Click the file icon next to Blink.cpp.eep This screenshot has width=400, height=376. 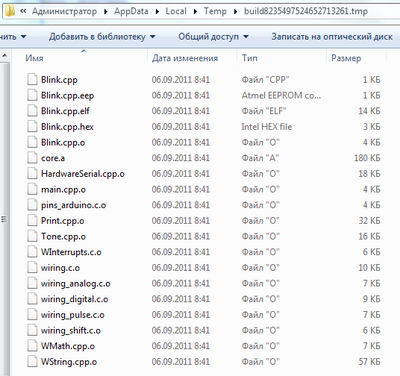(32, 95)
